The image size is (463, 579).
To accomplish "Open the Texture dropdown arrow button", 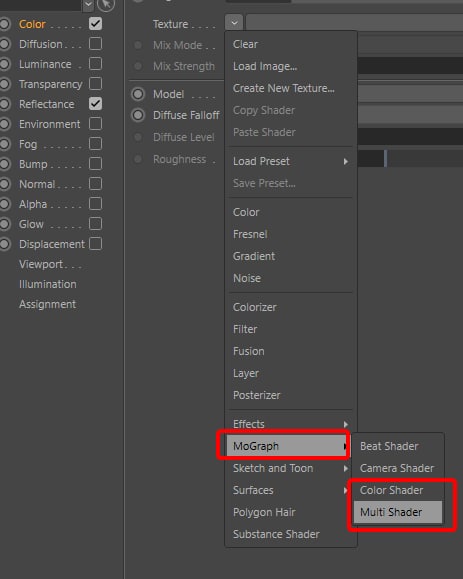I will (234, 23).
